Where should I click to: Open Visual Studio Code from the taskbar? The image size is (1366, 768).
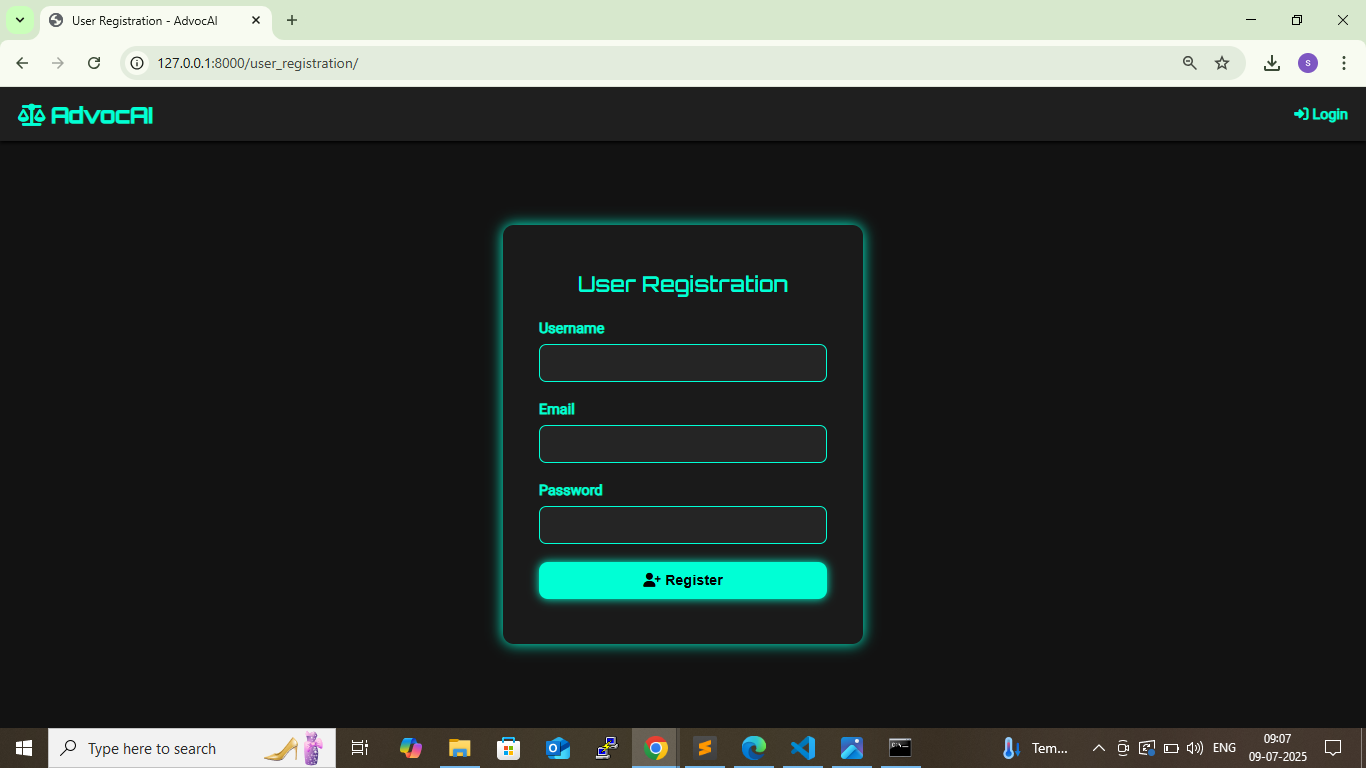click(x=803, y=748)
